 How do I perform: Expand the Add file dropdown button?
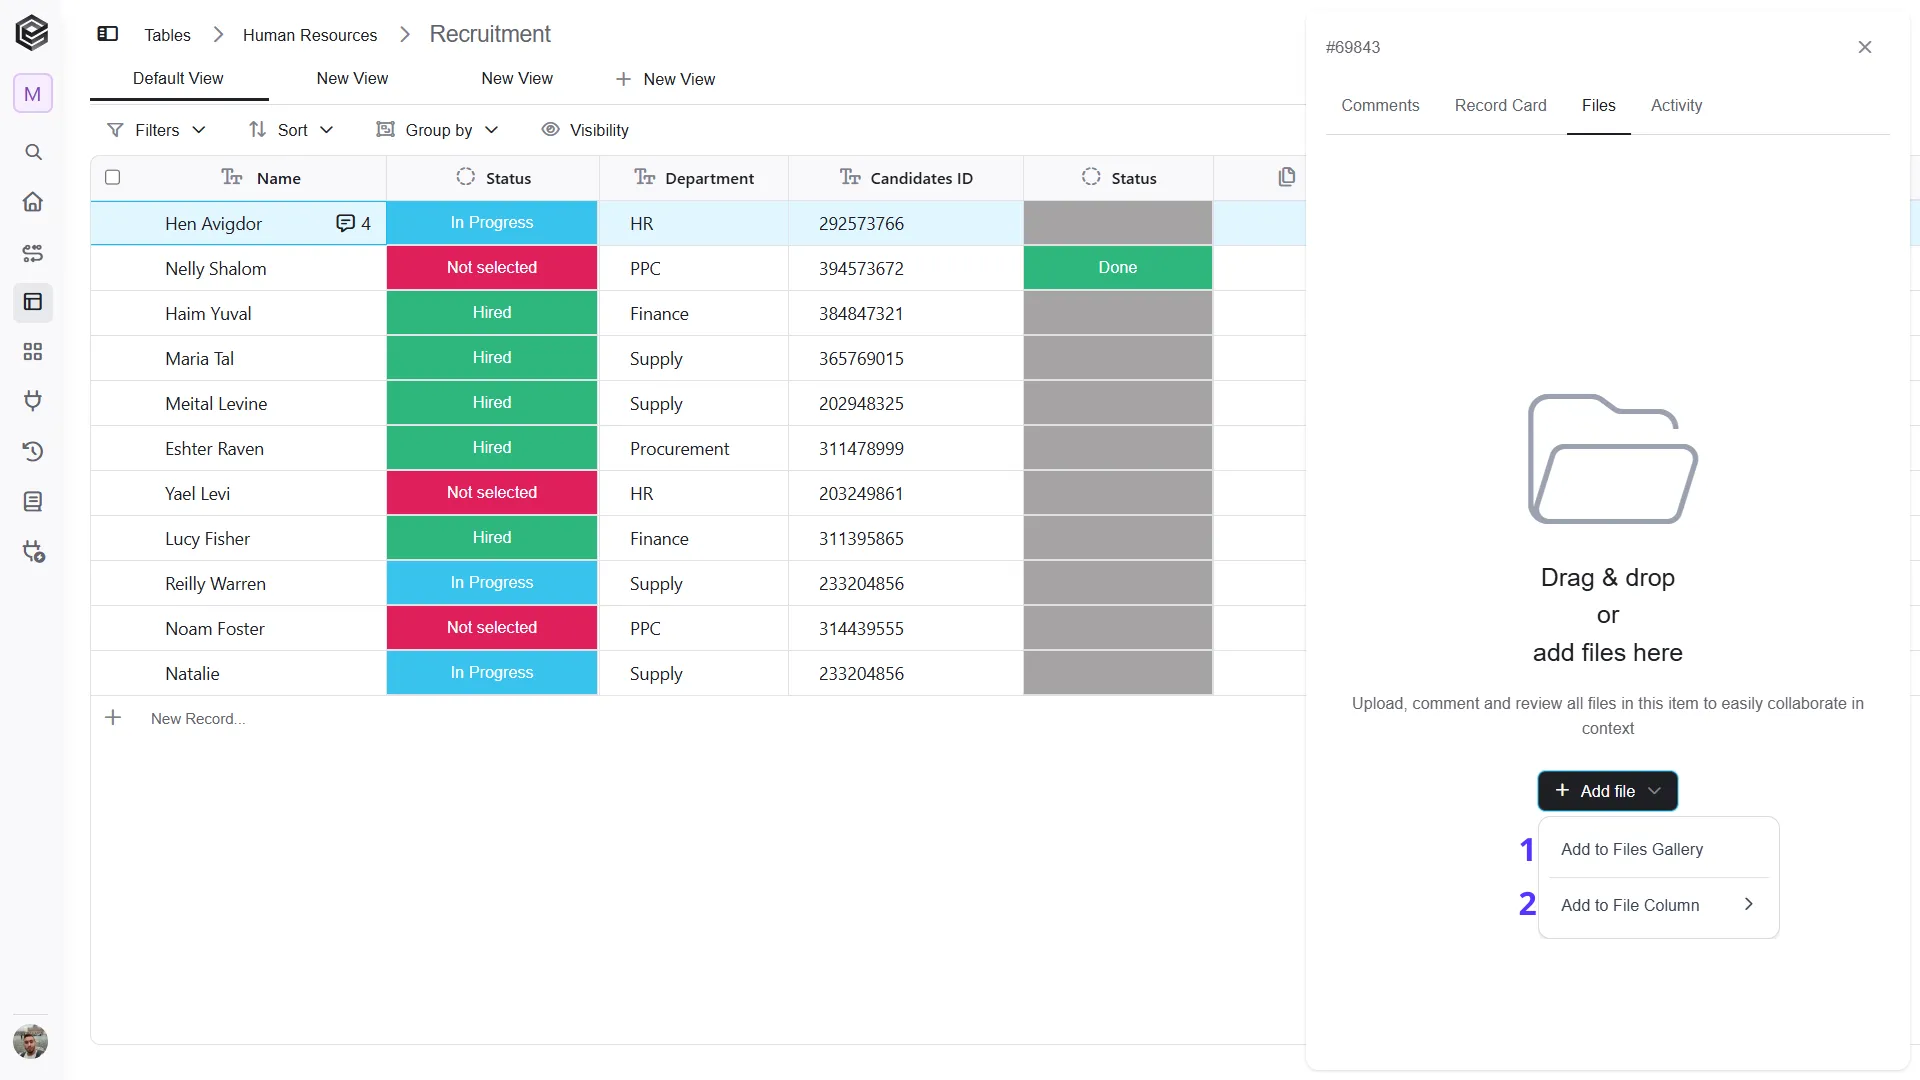point(1608,791)
